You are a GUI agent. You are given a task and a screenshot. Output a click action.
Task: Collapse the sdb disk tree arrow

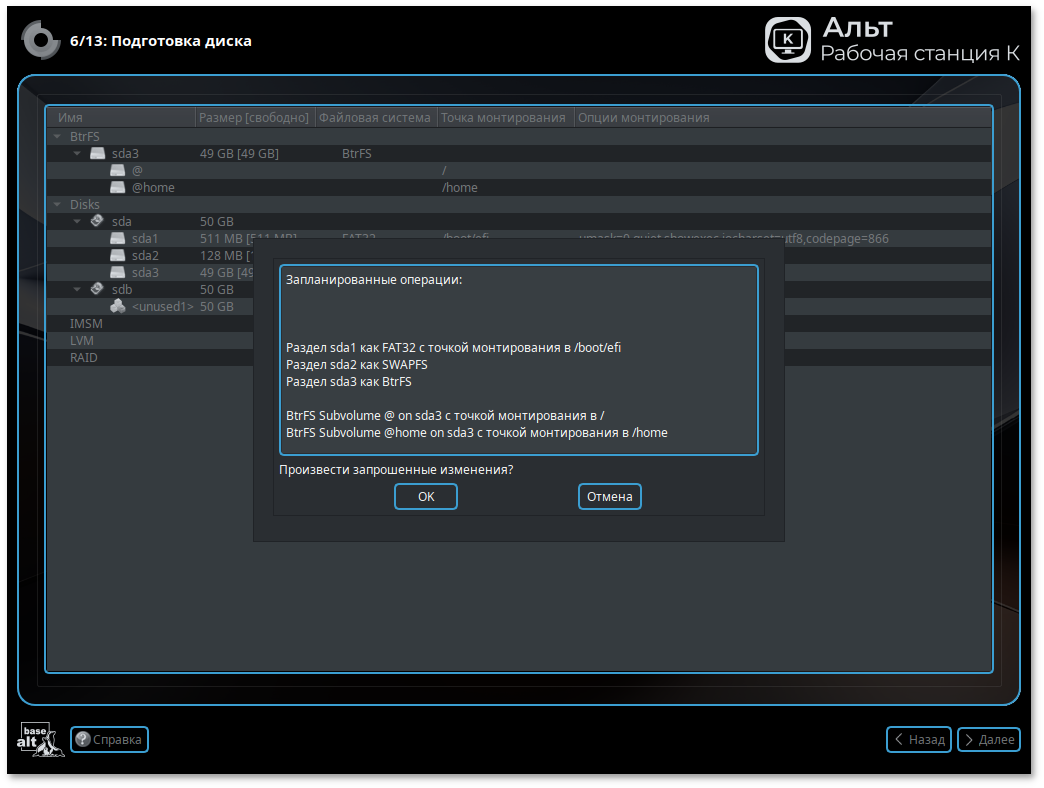[77, 289]
